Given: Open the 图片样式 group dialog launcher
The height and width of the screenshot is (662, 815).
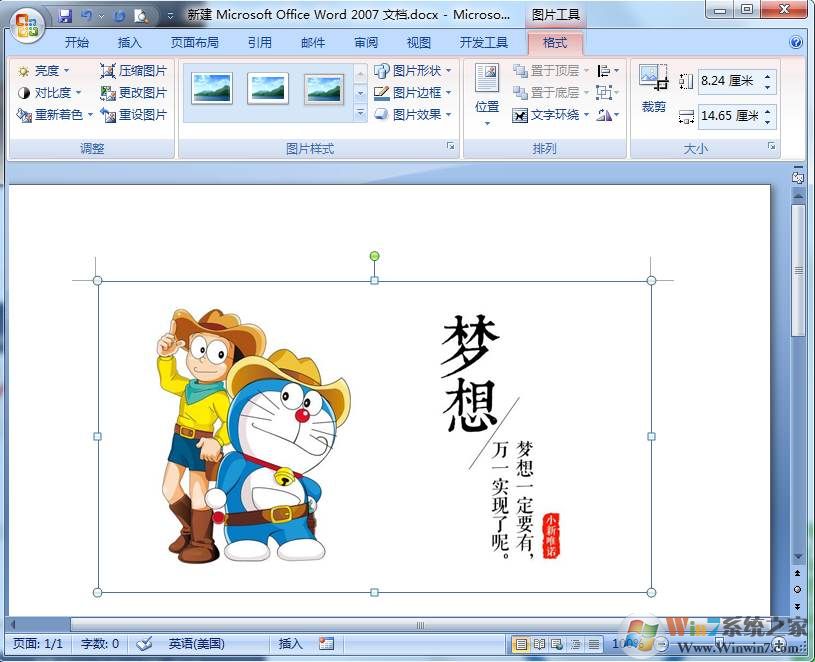Looking at the screenshot, I should (x=451, y=147).
